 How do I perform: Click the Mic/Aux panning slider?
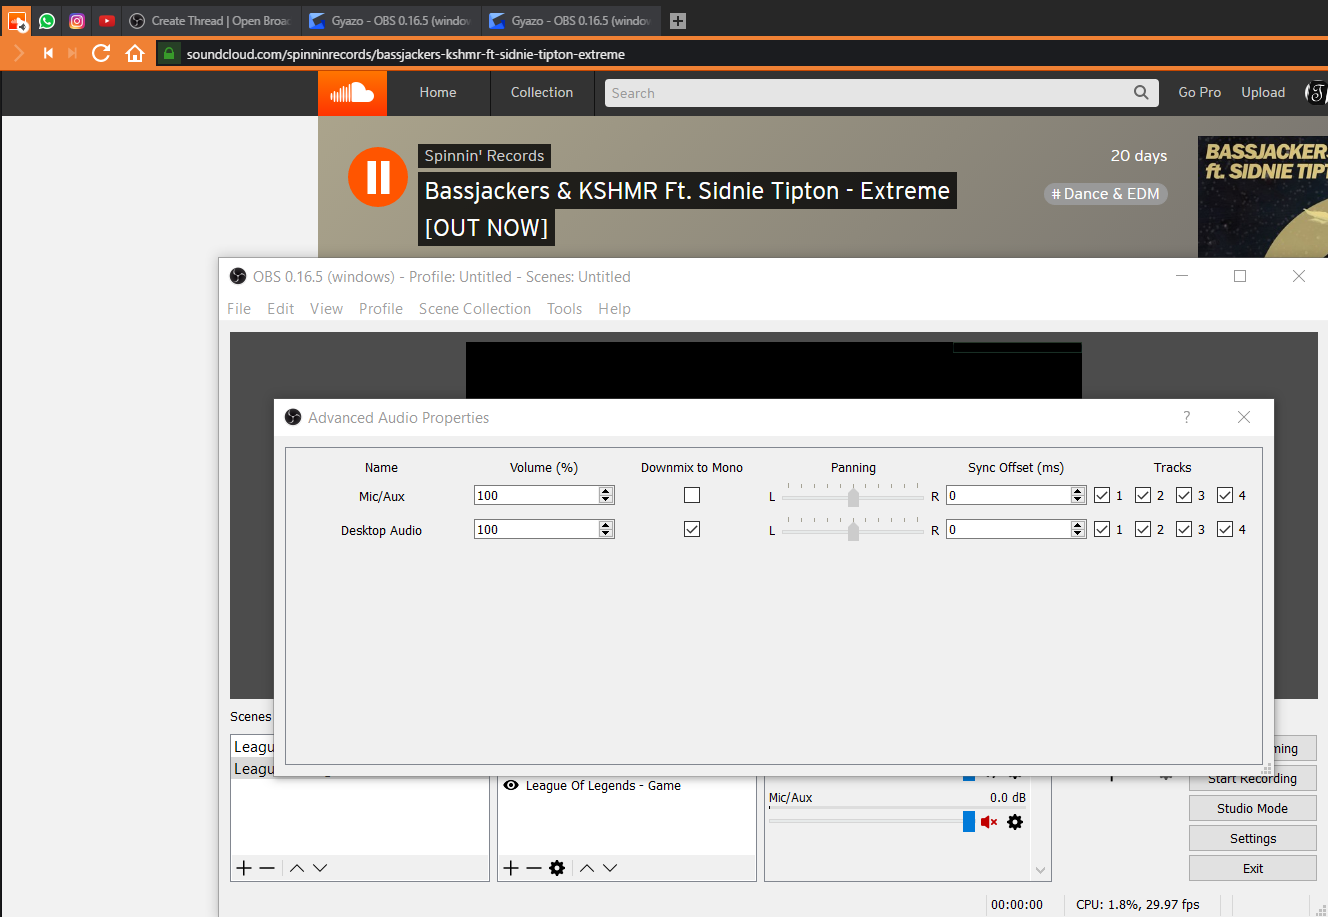853,495
